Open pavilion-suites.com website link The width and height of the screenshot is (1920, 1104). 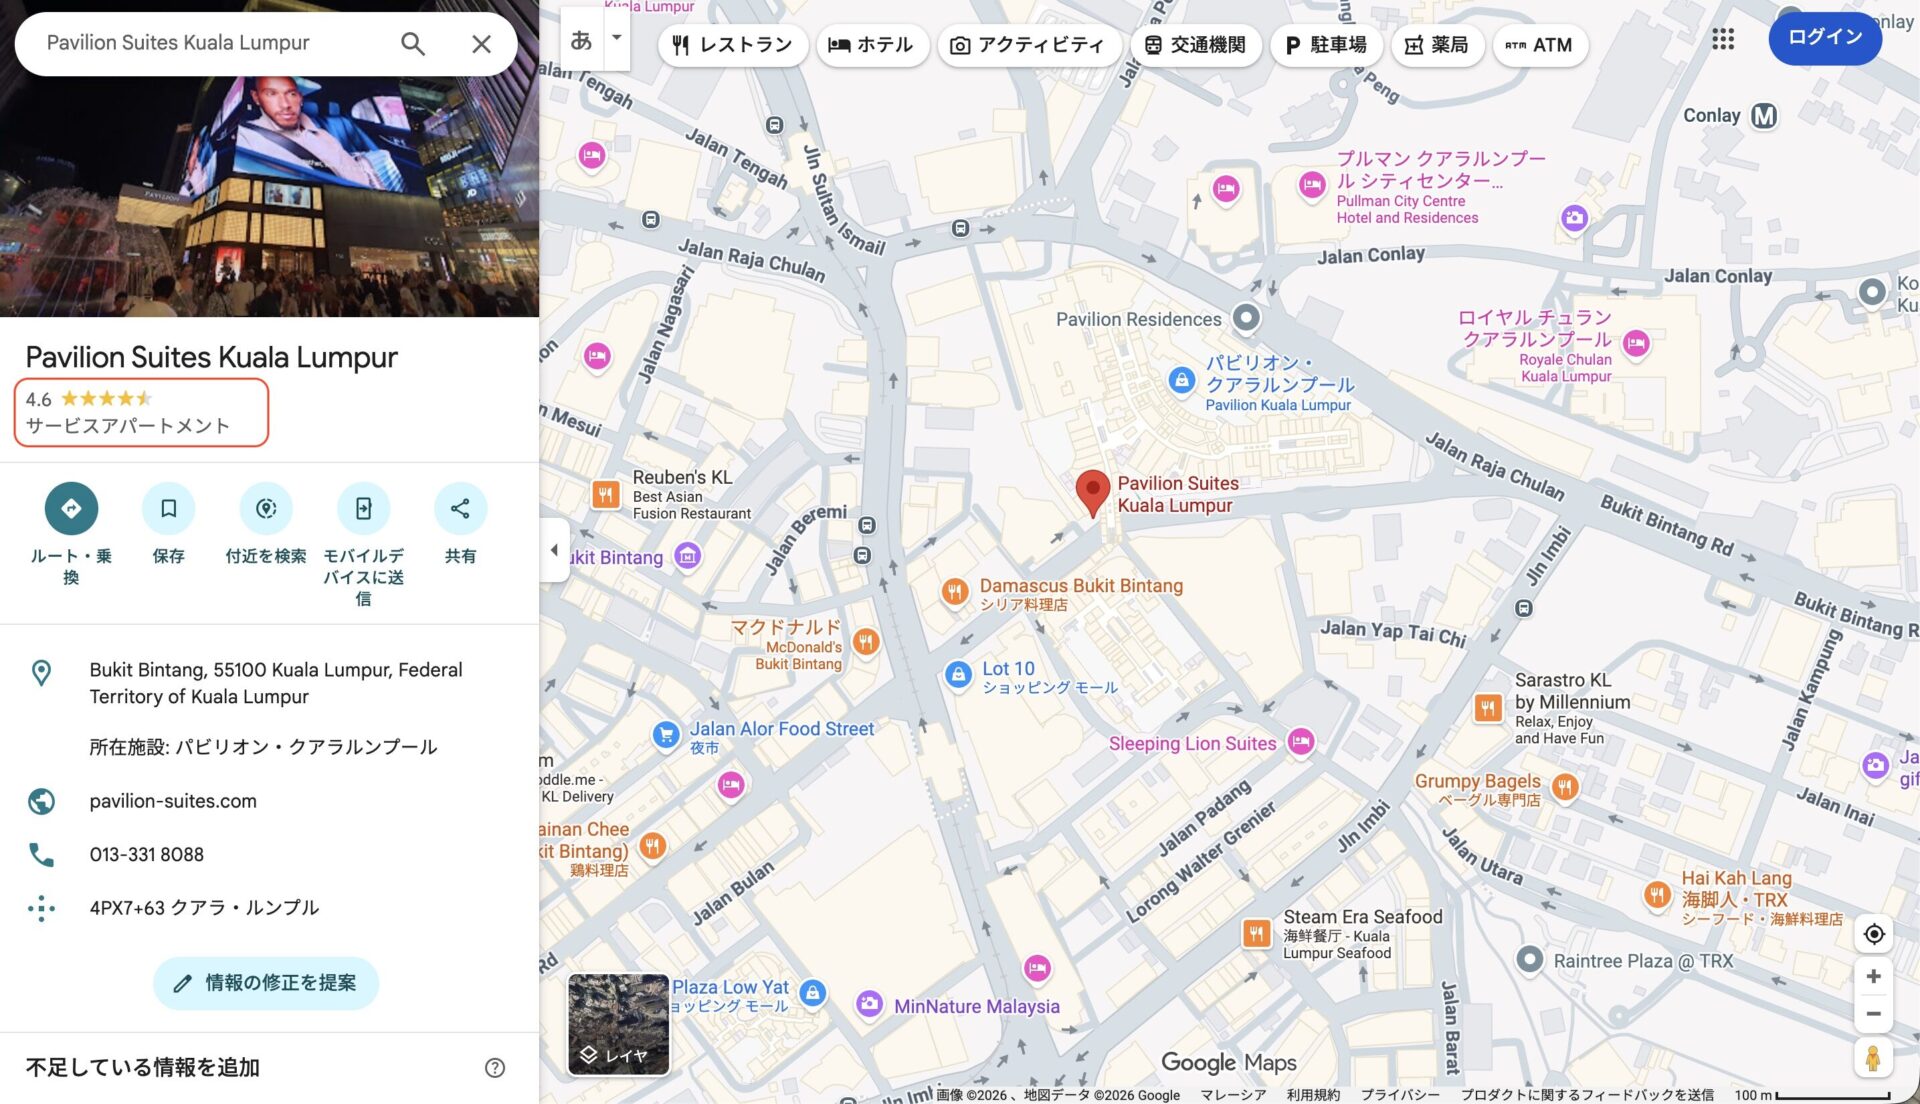[173, 801]
